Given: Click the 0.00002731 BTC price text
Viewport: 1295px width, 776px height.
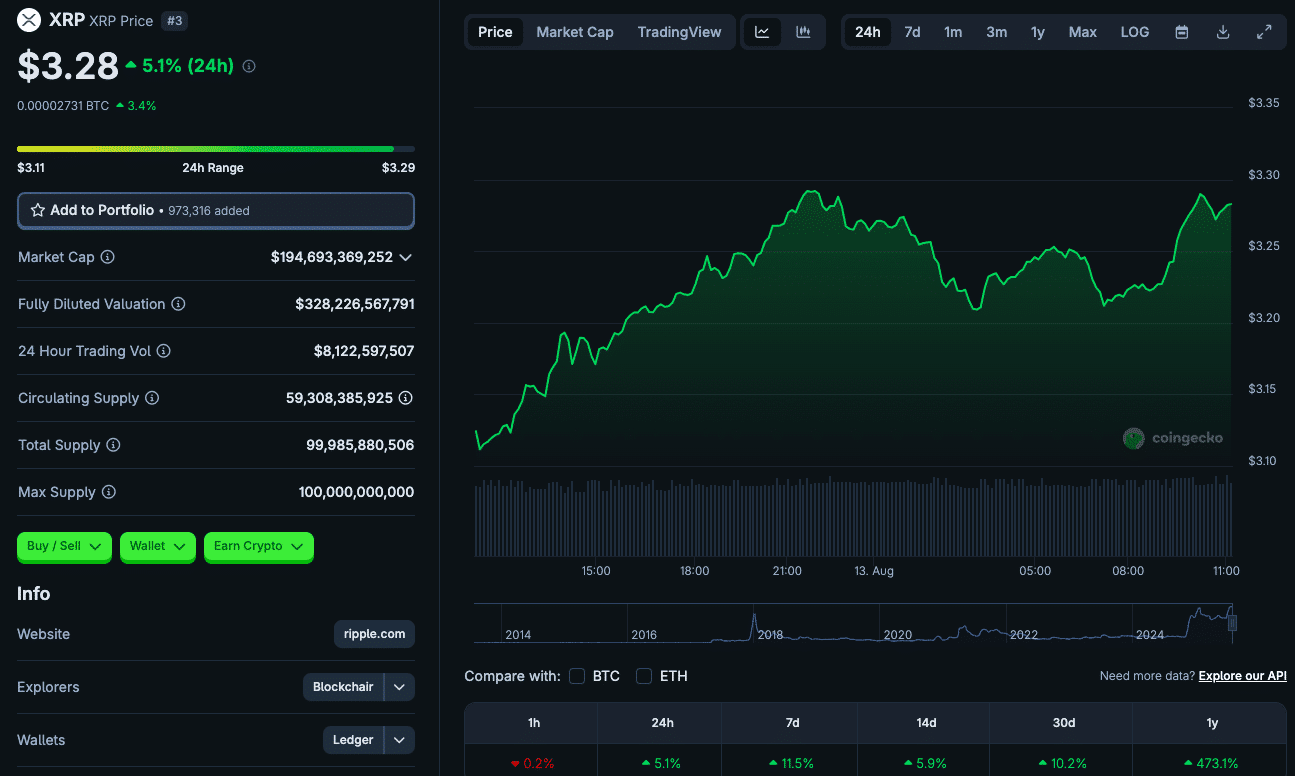Looking at the screenshot, I should (63, 105).
